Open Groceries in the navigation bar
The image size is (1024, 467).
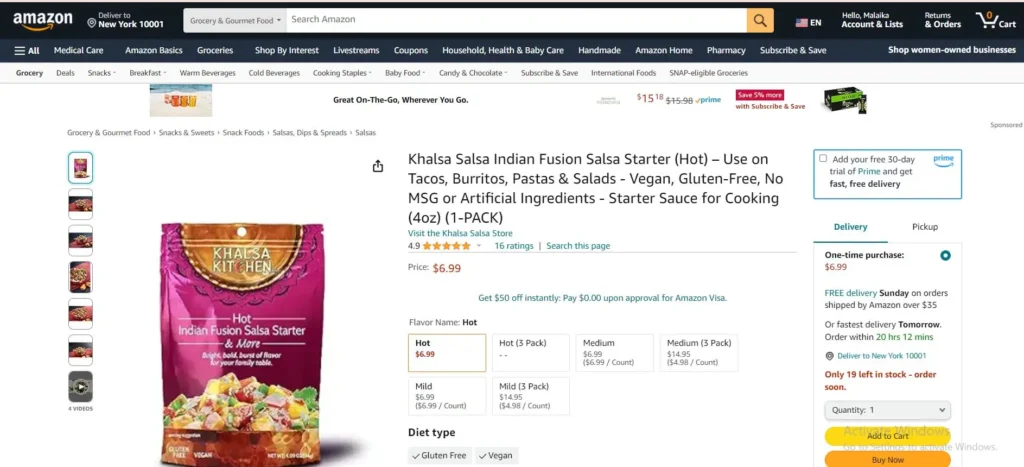(x=215, y=50)
